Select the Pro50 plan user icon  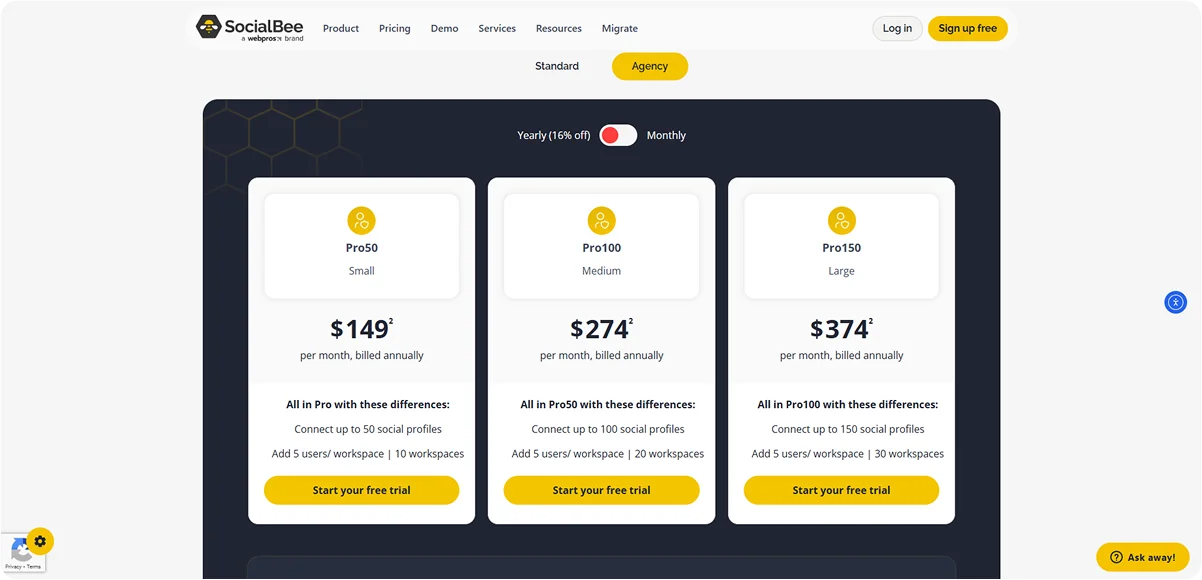click(361, 220)
